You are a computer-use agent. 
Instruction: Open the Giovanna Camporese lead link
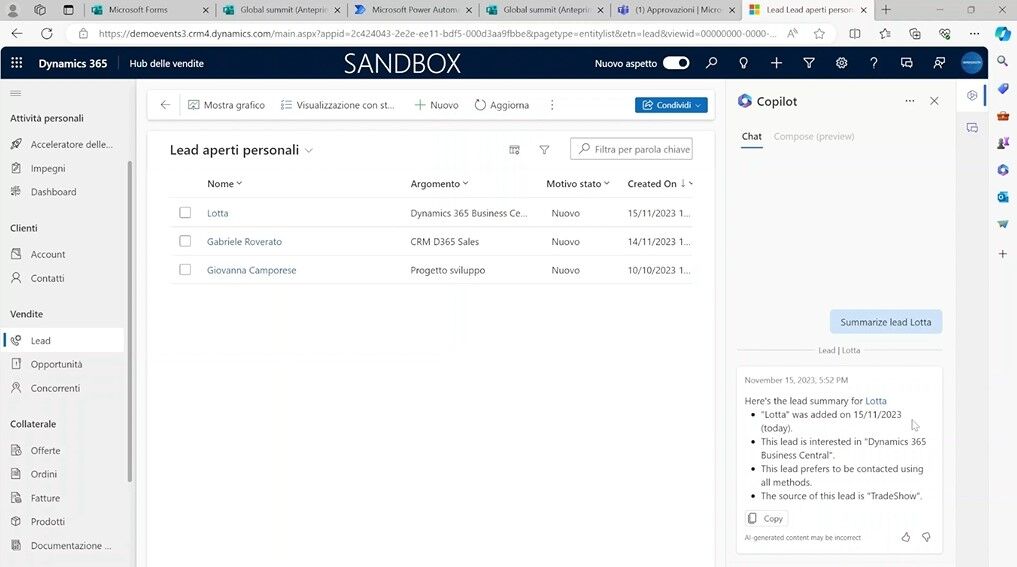(x=251, y=270)
